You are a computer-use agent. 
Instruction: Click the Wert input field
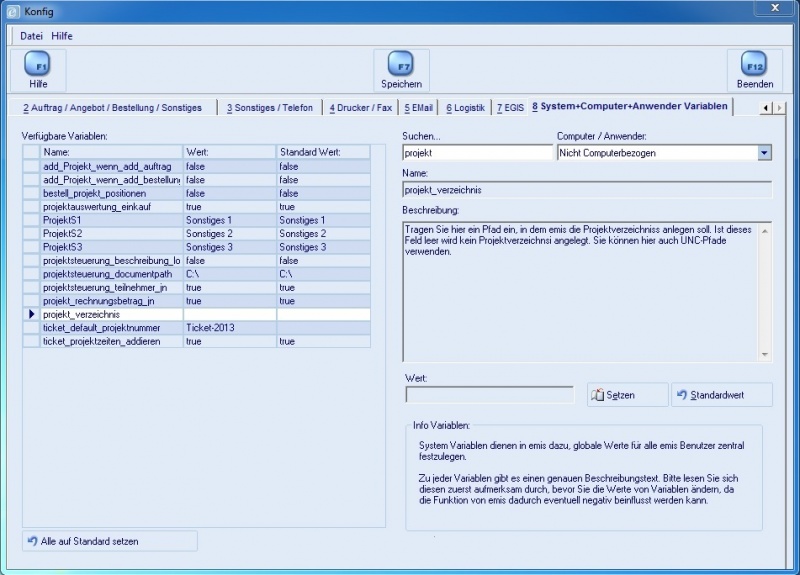pyautogui.click(x=490, y=394)
